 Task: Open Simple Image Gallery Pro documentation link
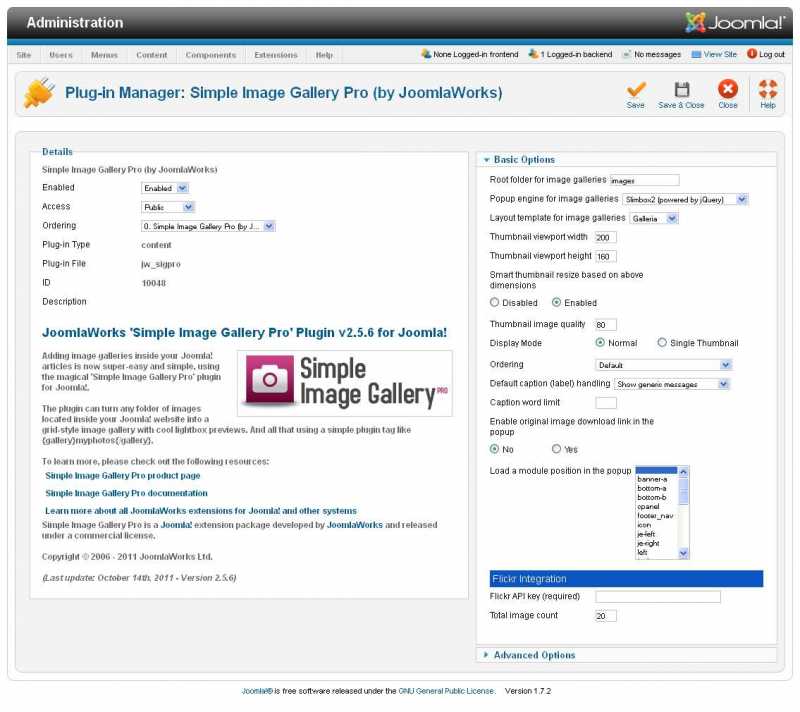click(126, 493)
